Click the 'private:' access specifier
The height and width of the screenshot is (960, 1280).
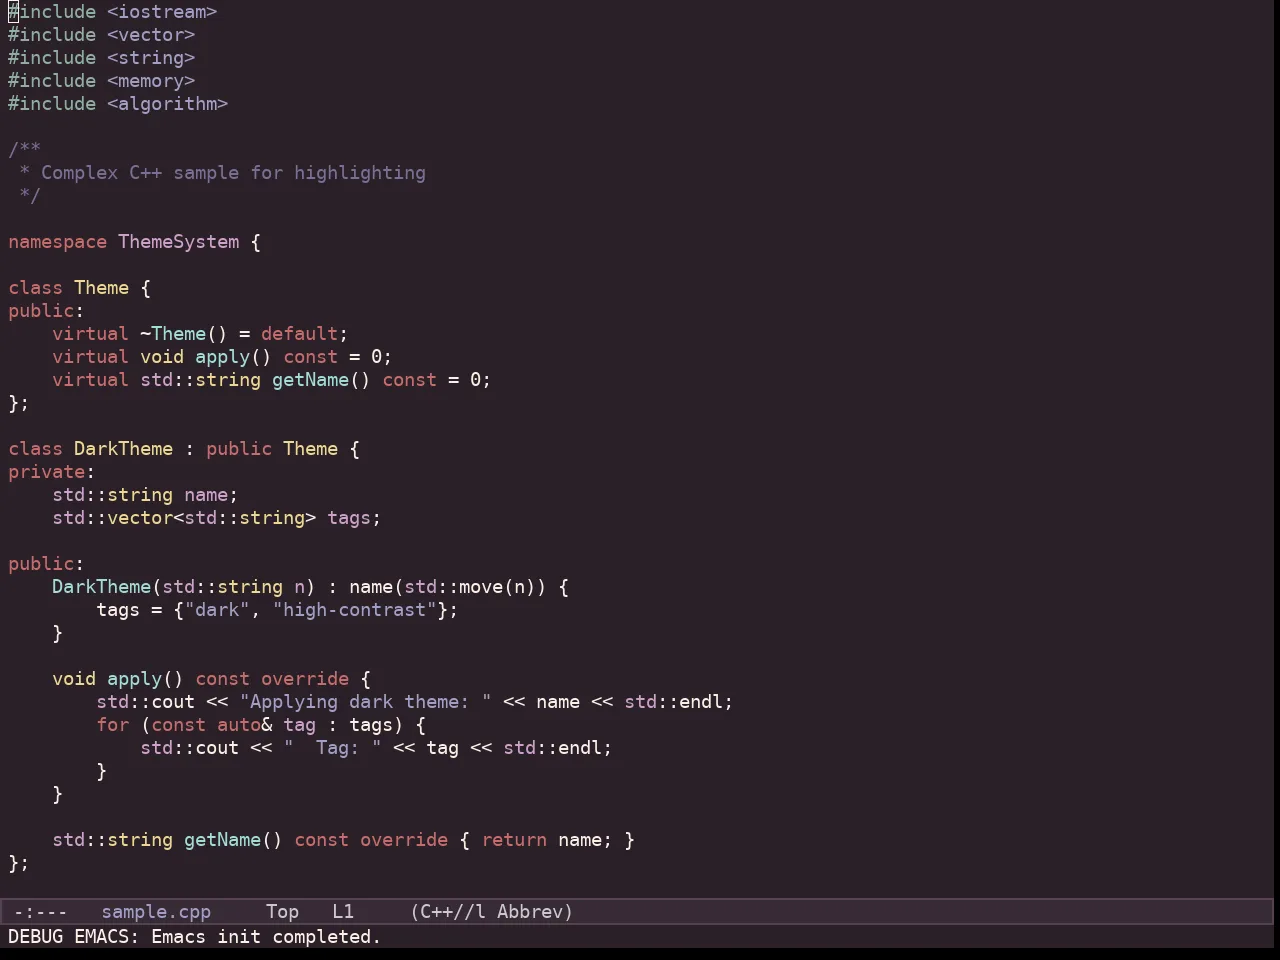tap(51, 472)
